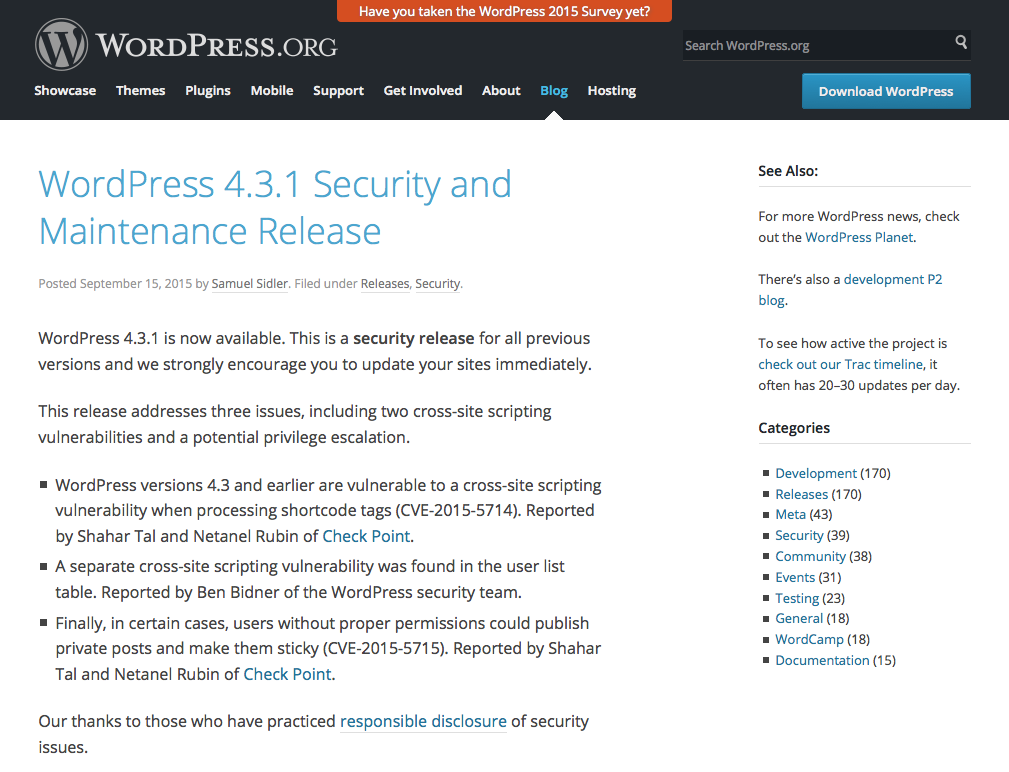Open the Releases tag under the post title
This screenshot has width=1009, height=772.
385,284
